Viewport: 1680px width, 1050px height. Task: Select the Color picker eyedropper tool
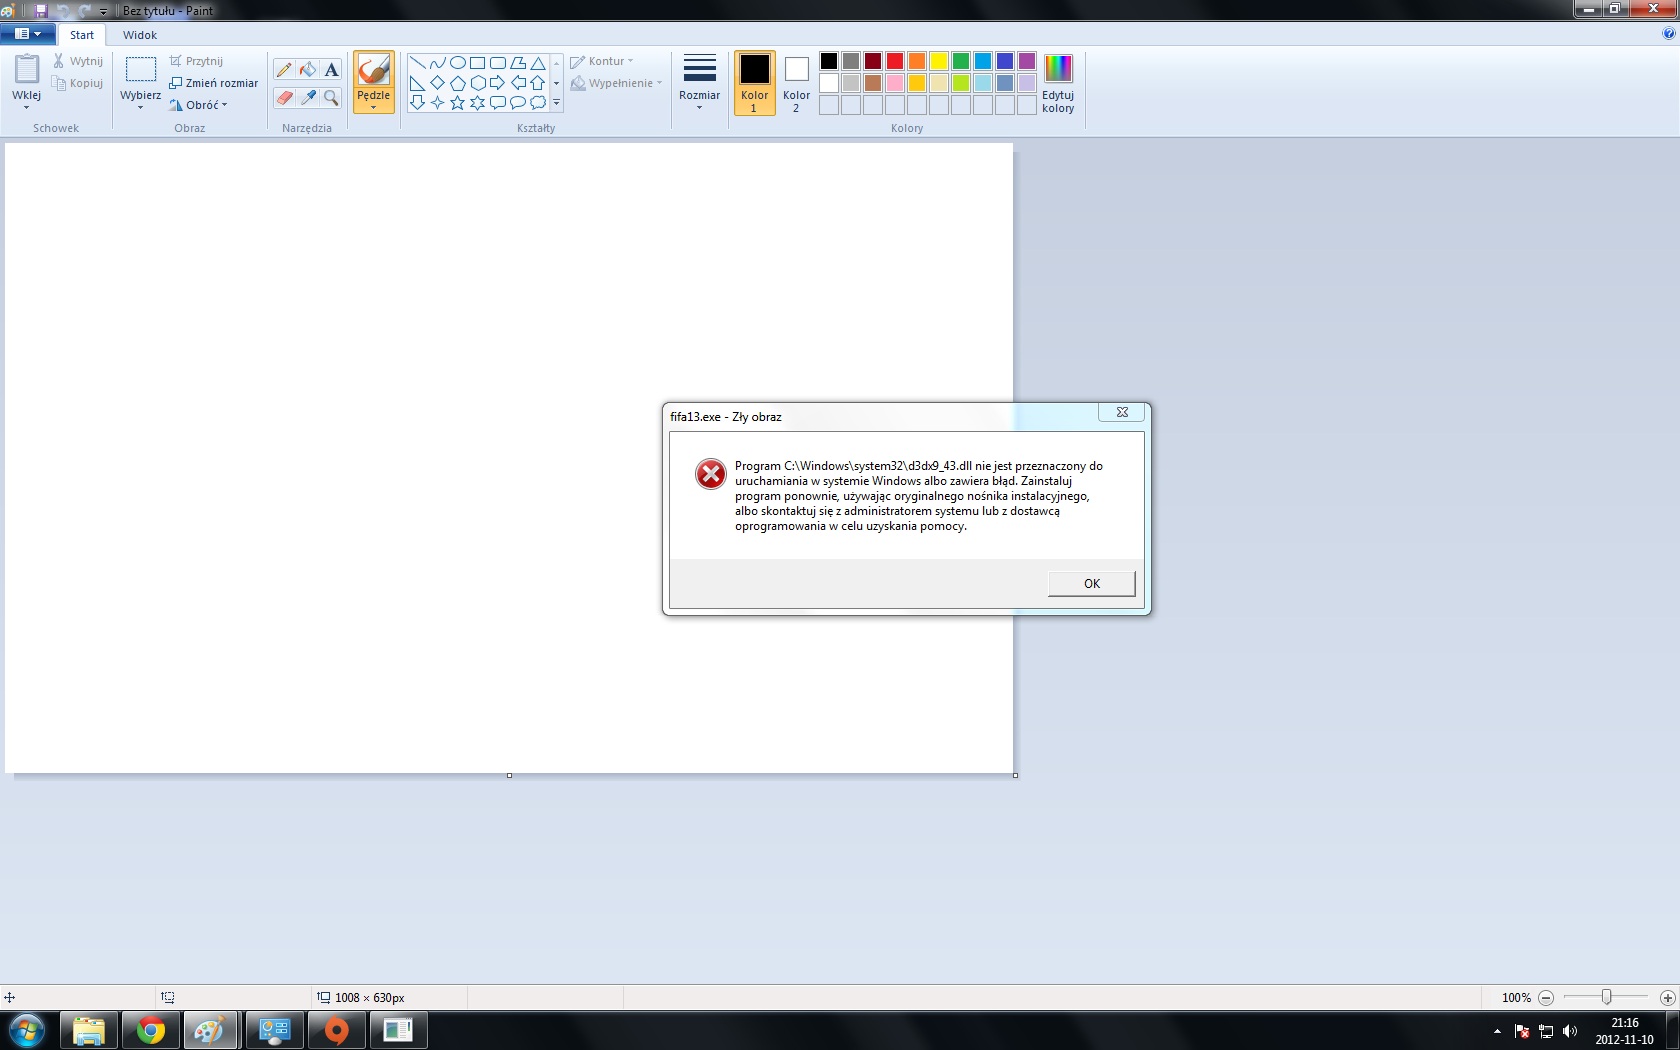tap(308, 98)
